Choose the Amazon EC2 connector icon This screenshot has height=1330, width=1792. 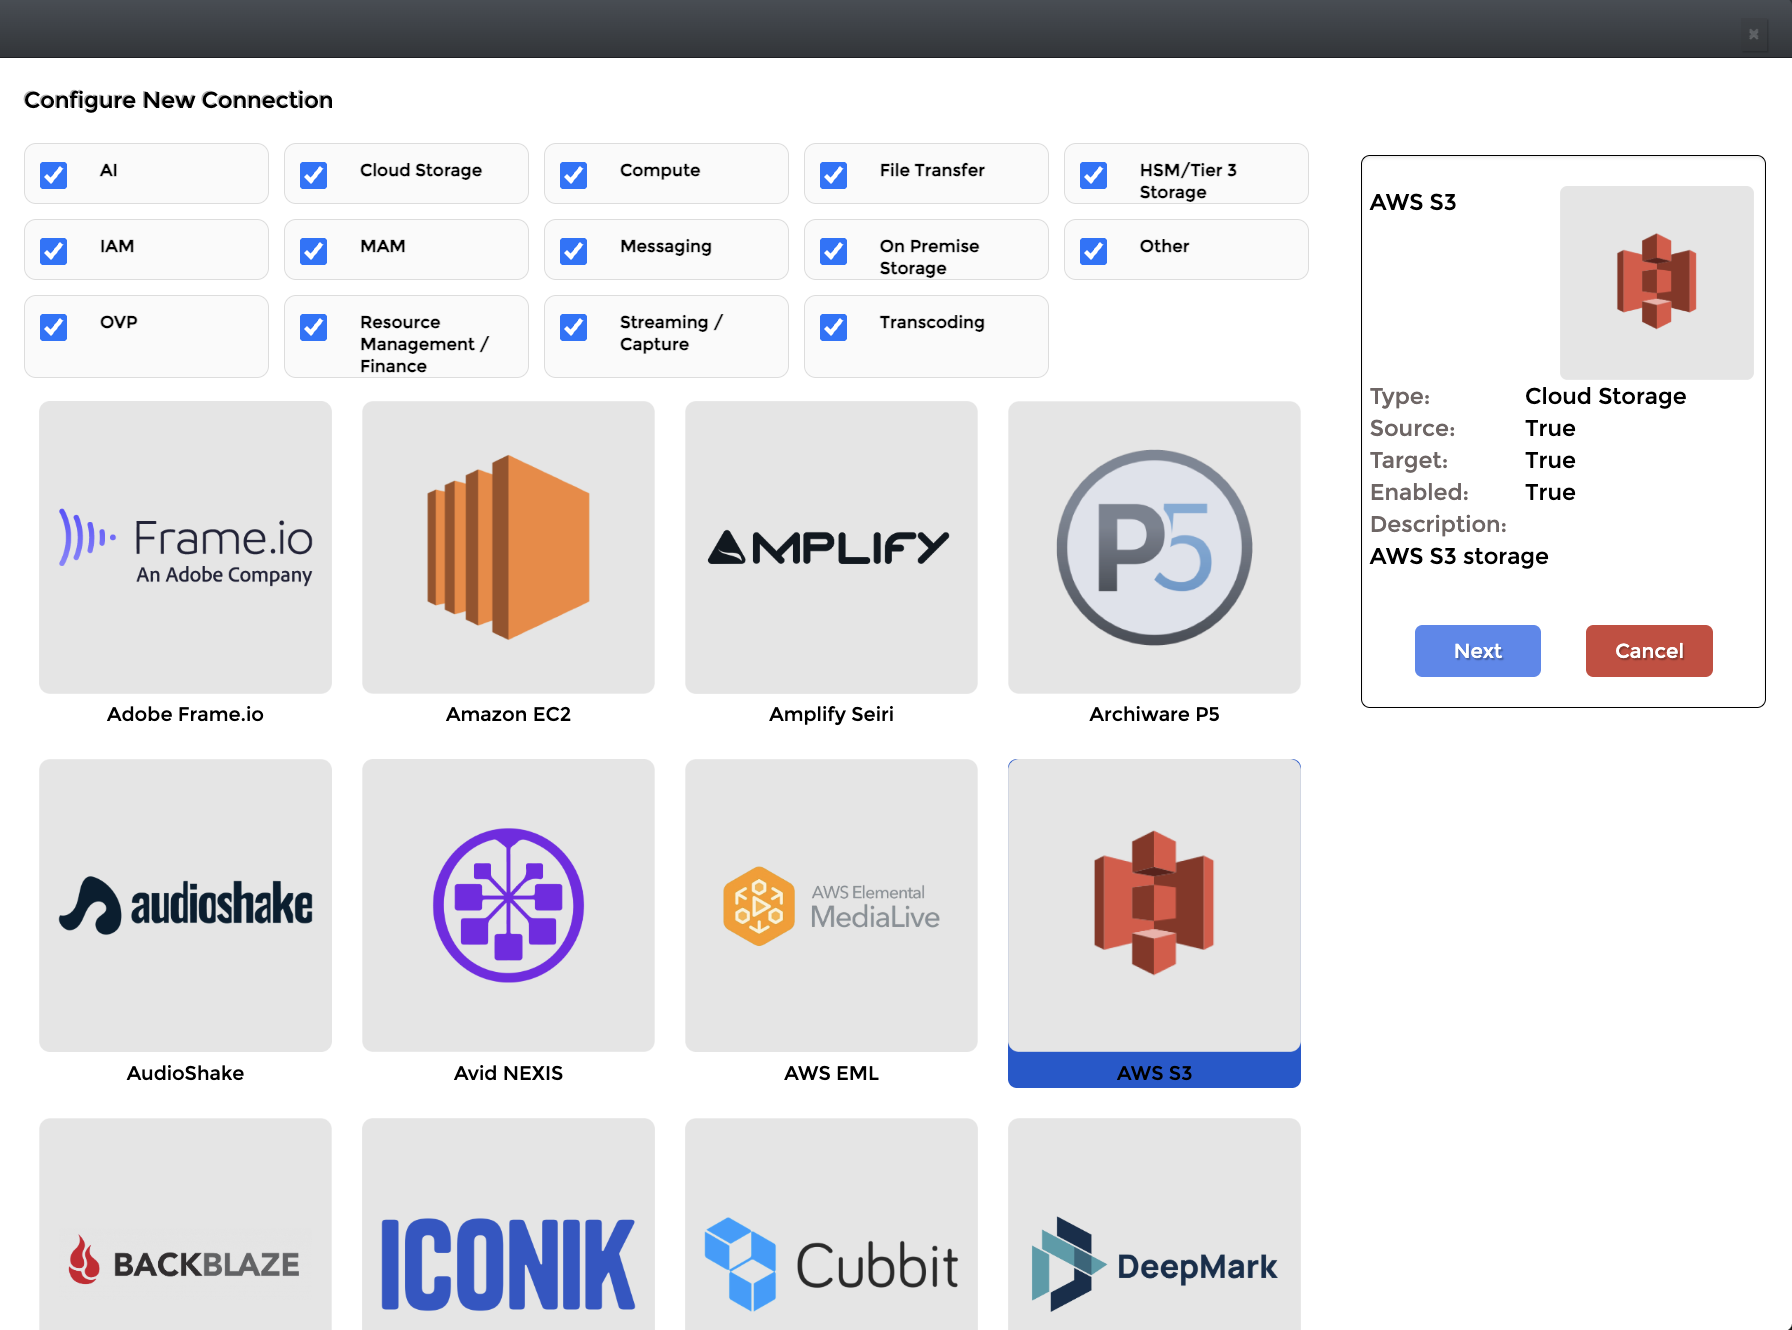[x=508, y=547]
